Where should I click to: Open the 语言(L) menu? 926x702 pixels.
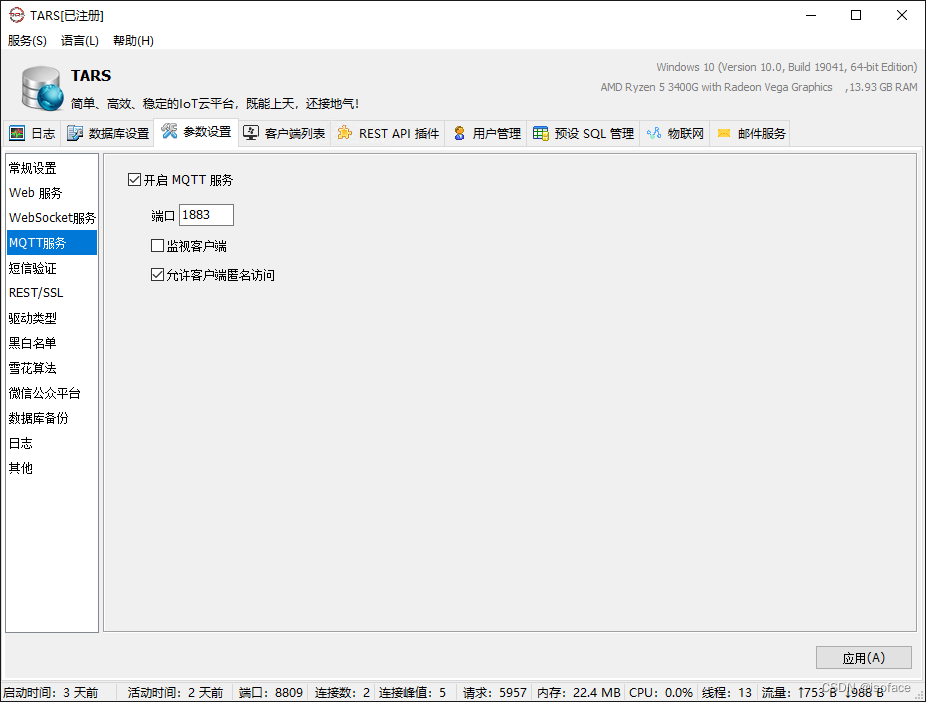(80, 41)
